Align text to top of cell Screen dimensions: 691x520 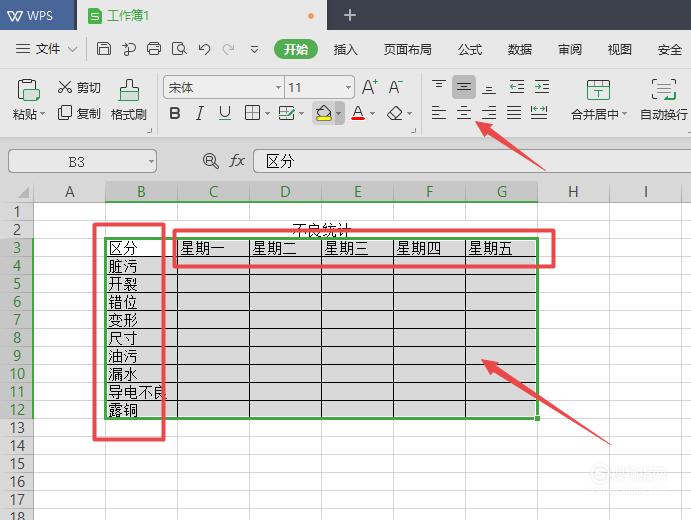point(438,85)
